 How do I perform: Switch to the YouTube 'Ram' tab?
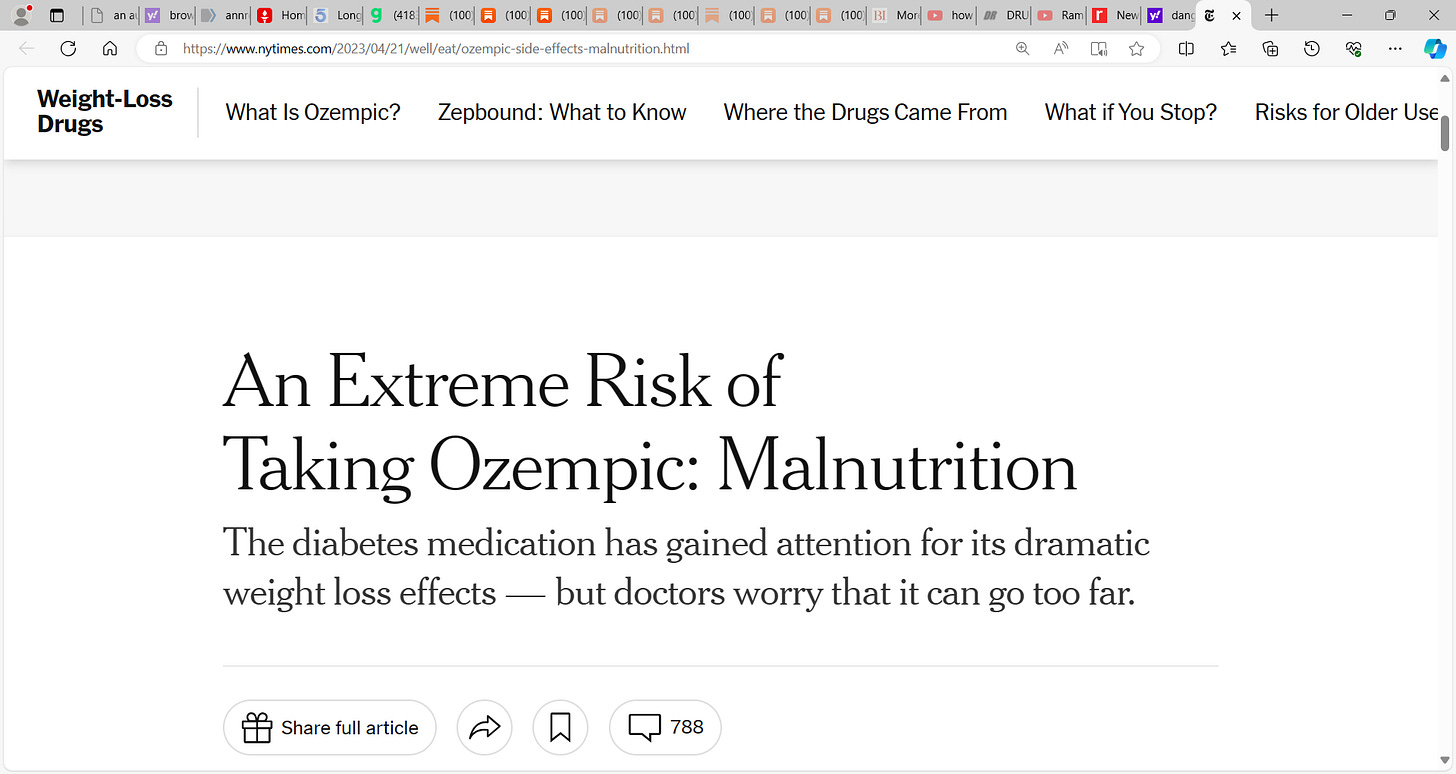pyautogui.click(x=1061, y=16)
